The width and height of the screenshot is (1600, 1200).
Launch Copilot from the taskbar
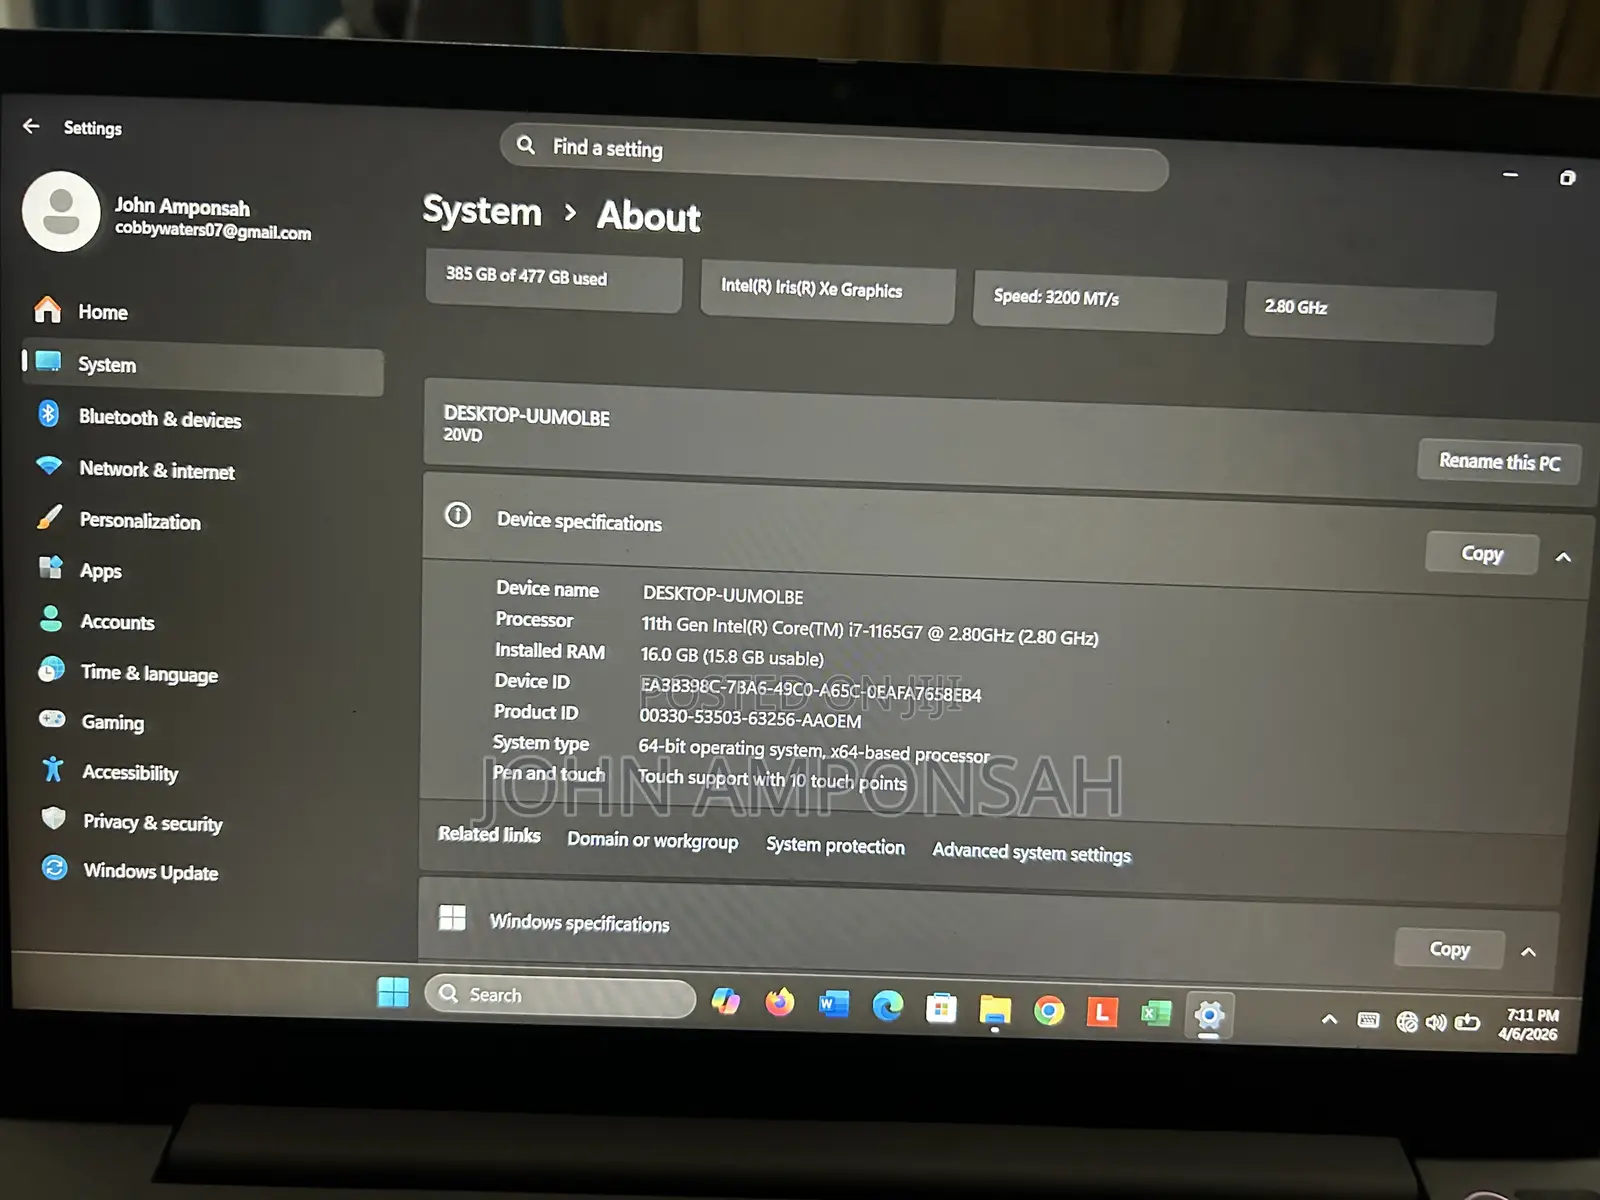(x=726, y=1001)
